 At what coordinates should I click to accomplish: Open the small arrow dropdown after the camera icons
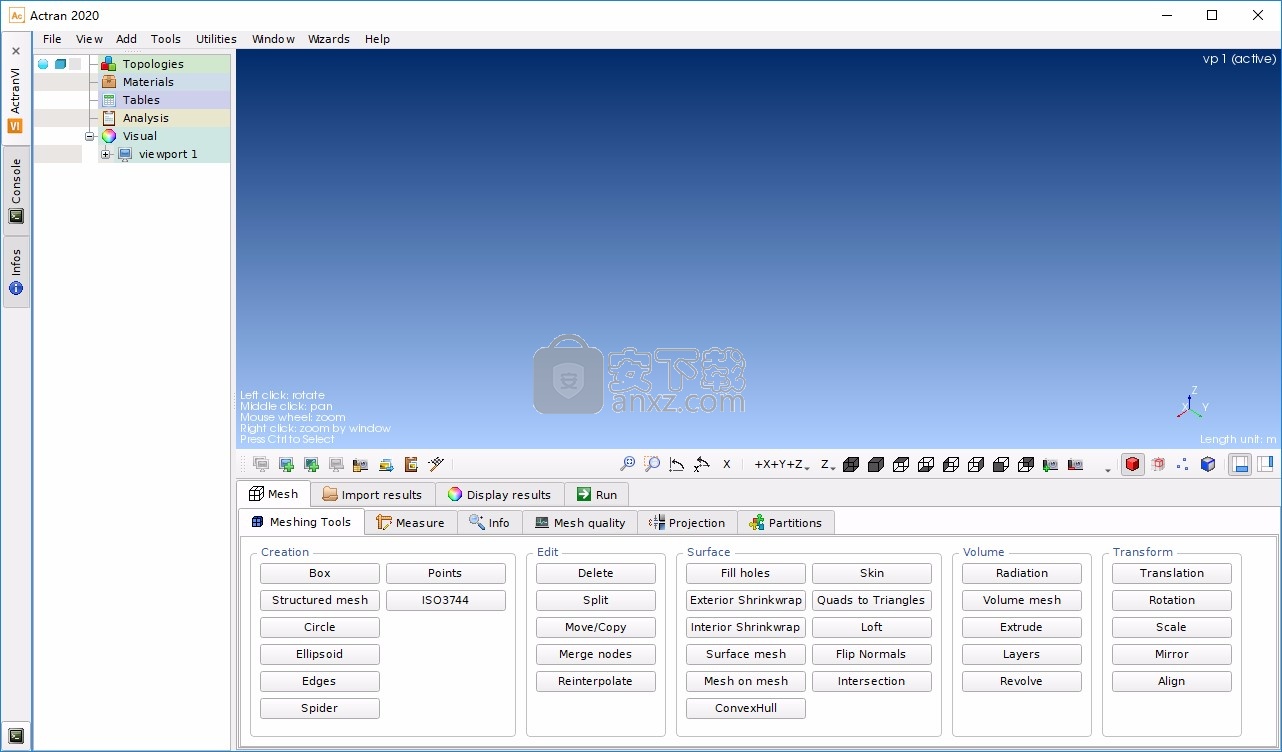pos(1108,468)
